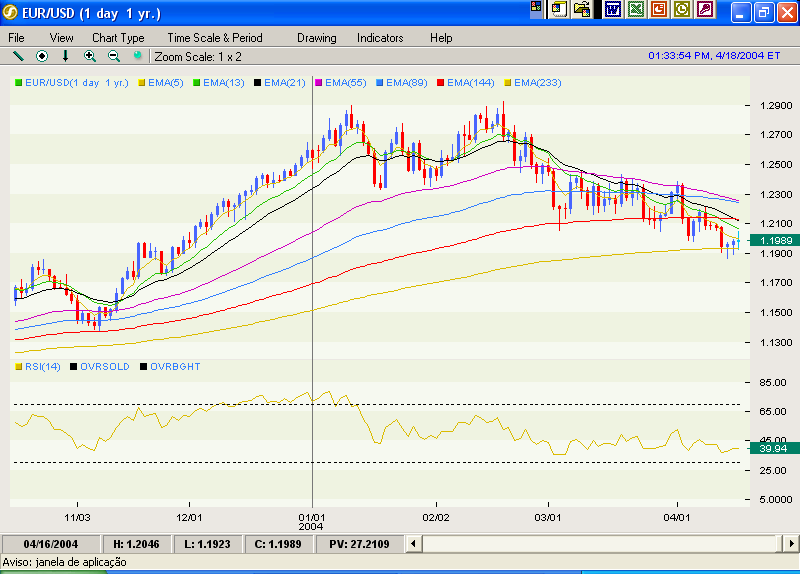800x574 pixels.
Task: Click the EMA(5) legend color swatch
Action: click(142, 83)
